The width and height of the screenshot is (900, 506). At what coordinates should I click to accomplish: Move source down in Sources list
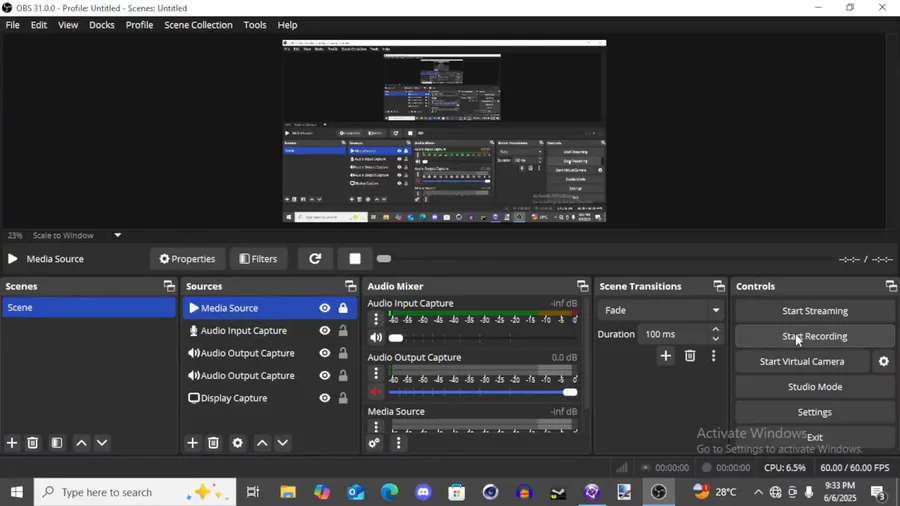point(282,443)
